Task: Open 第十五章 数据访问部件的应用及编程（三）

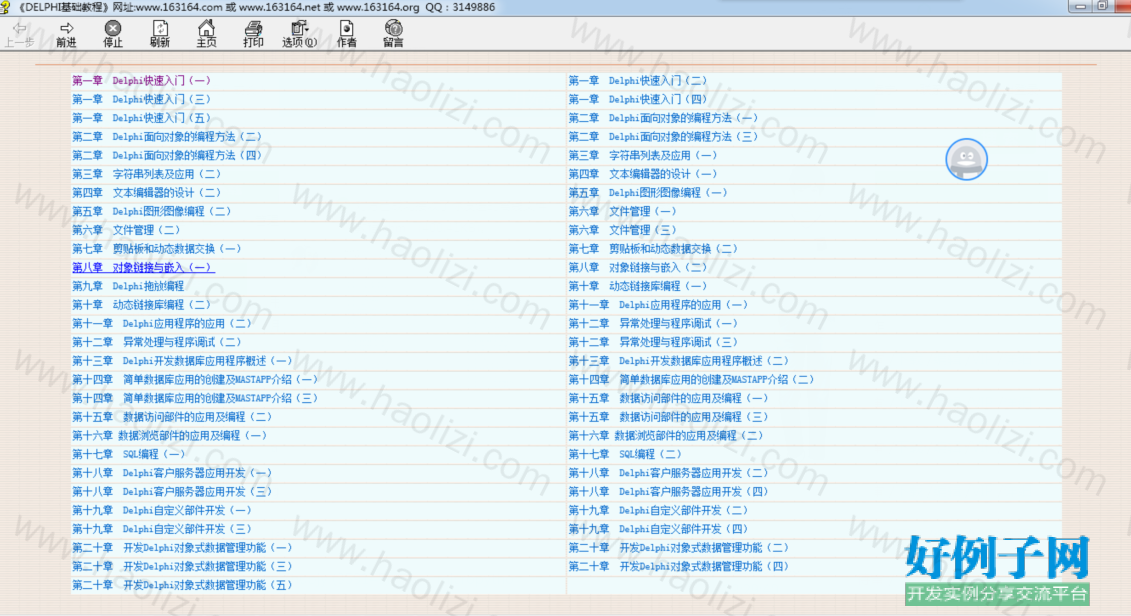Action: [x=668, y=418]
